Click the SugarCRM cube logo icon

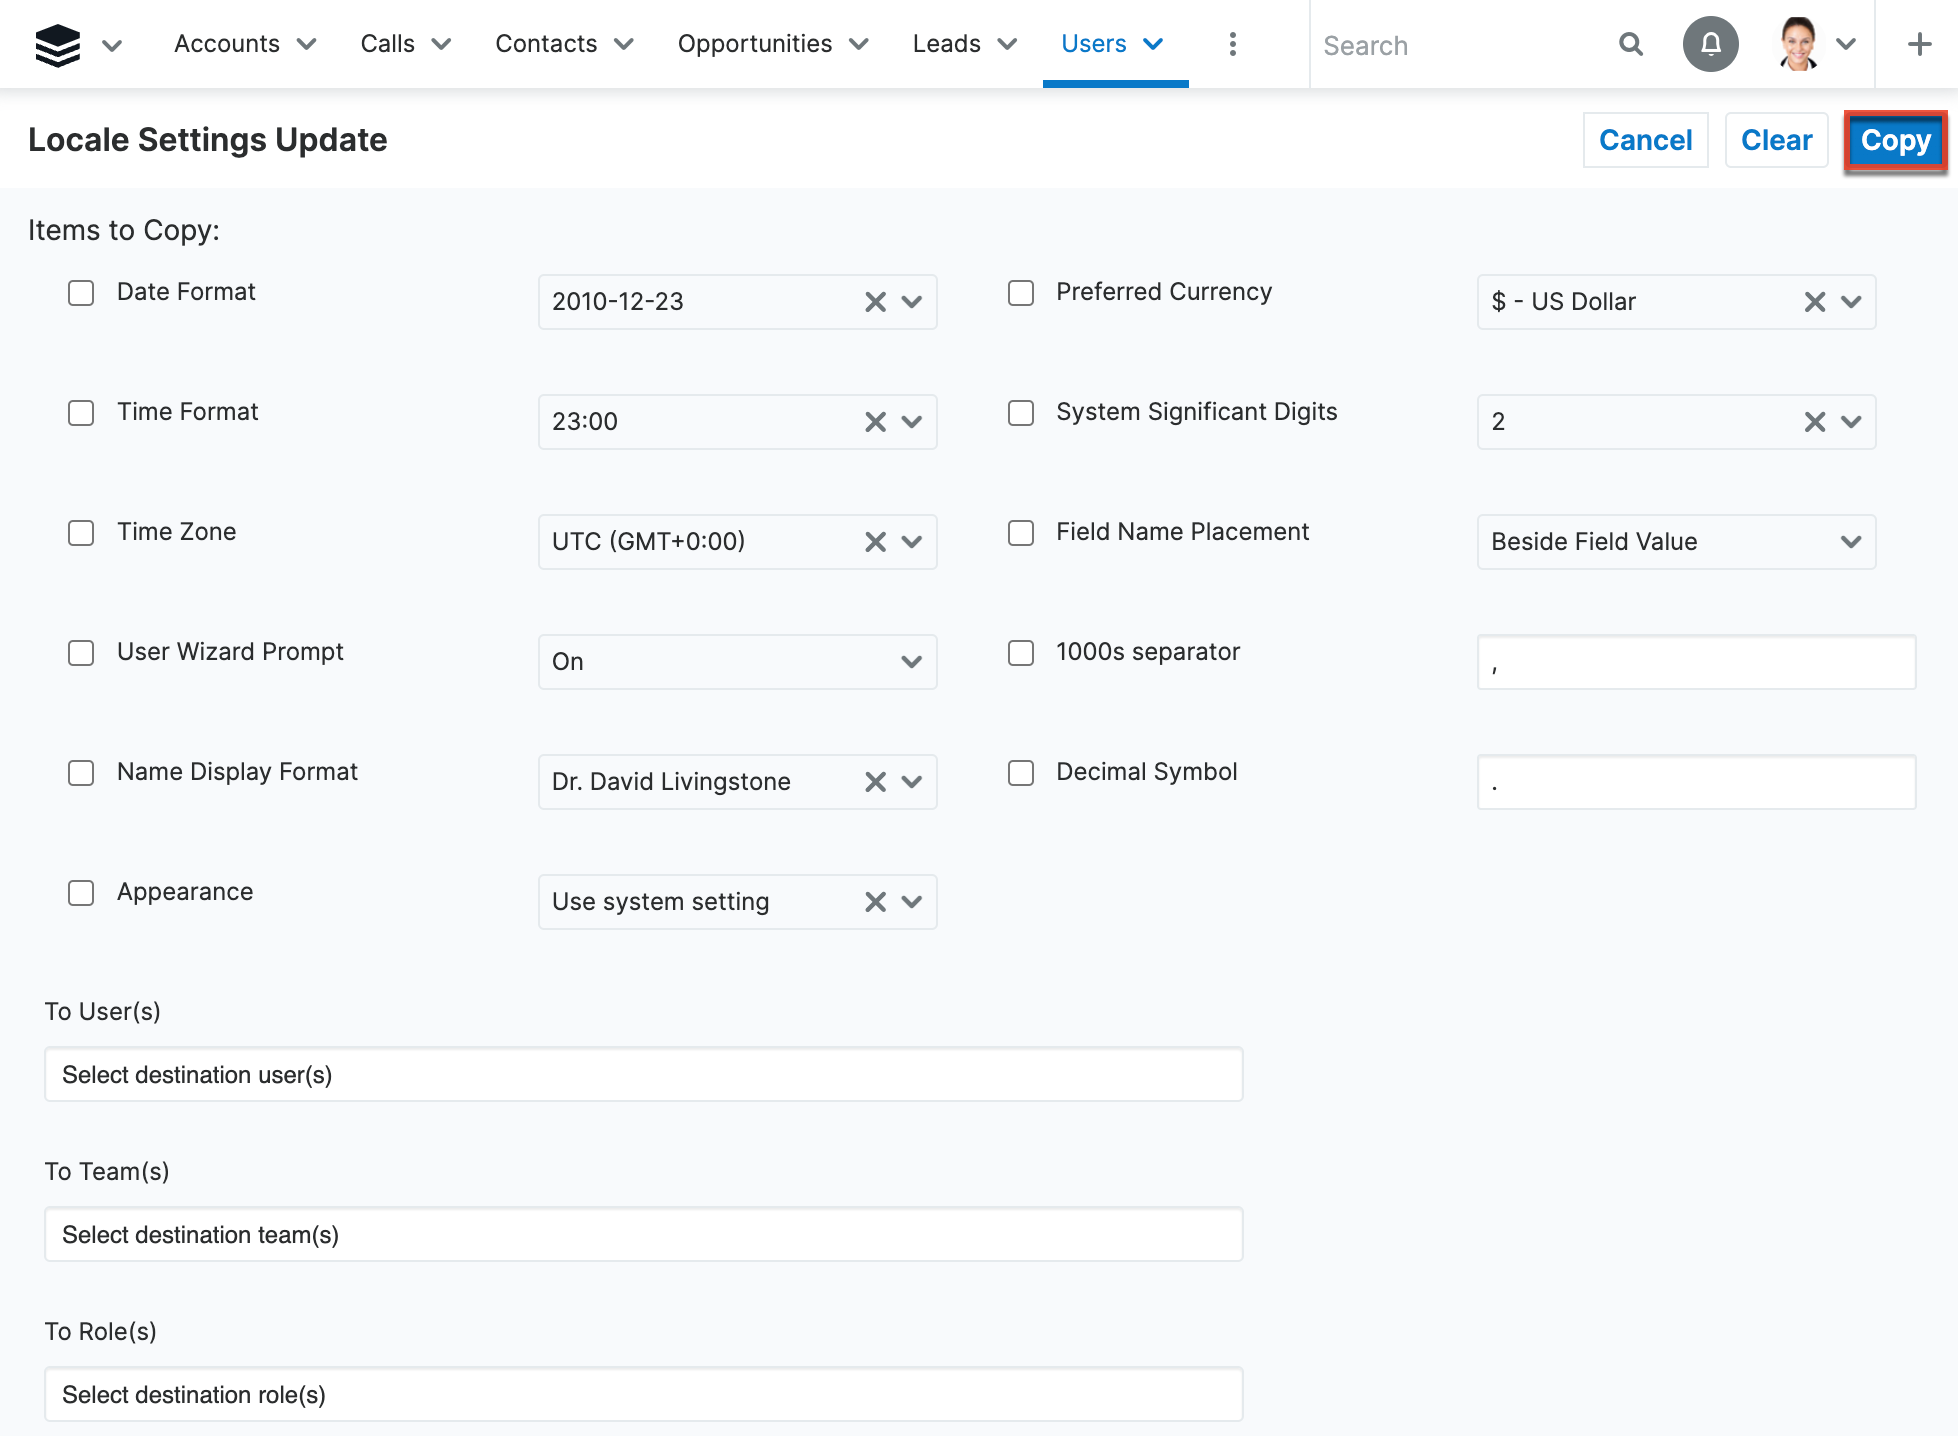[x=57, y=45]
